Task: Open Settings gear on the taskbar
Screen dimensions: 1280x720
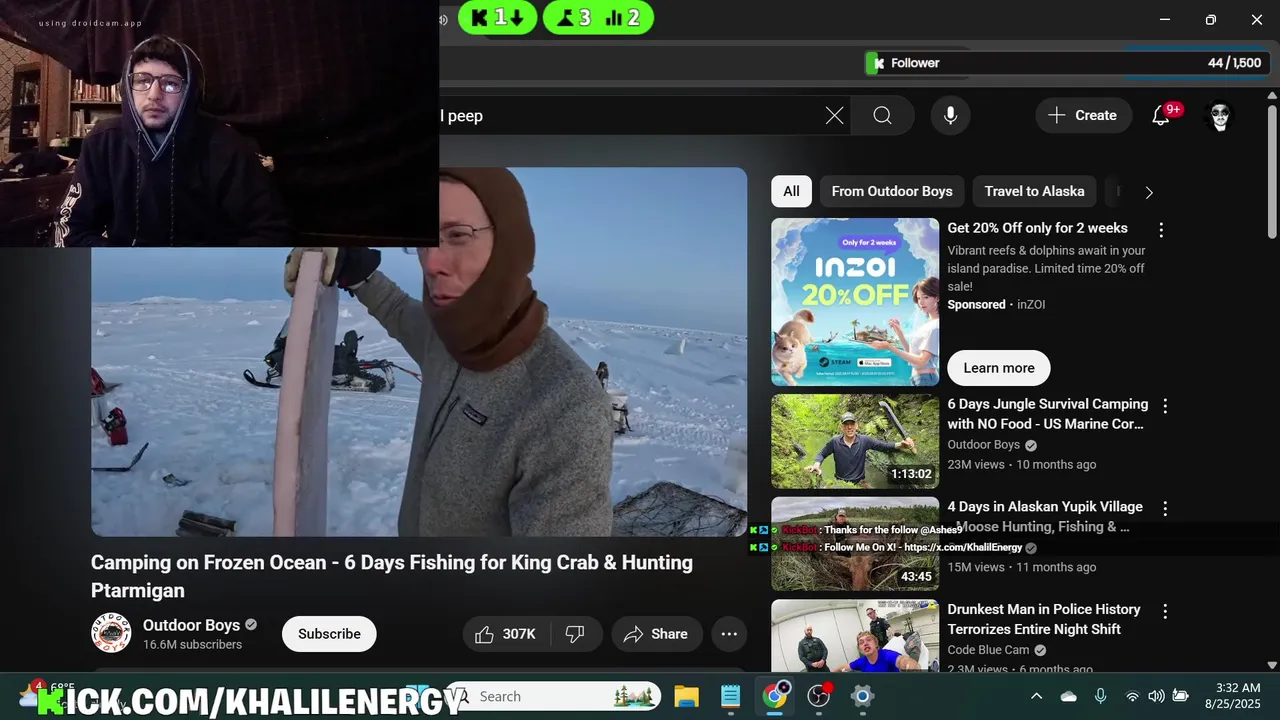Action: click(x=862, y=696)
